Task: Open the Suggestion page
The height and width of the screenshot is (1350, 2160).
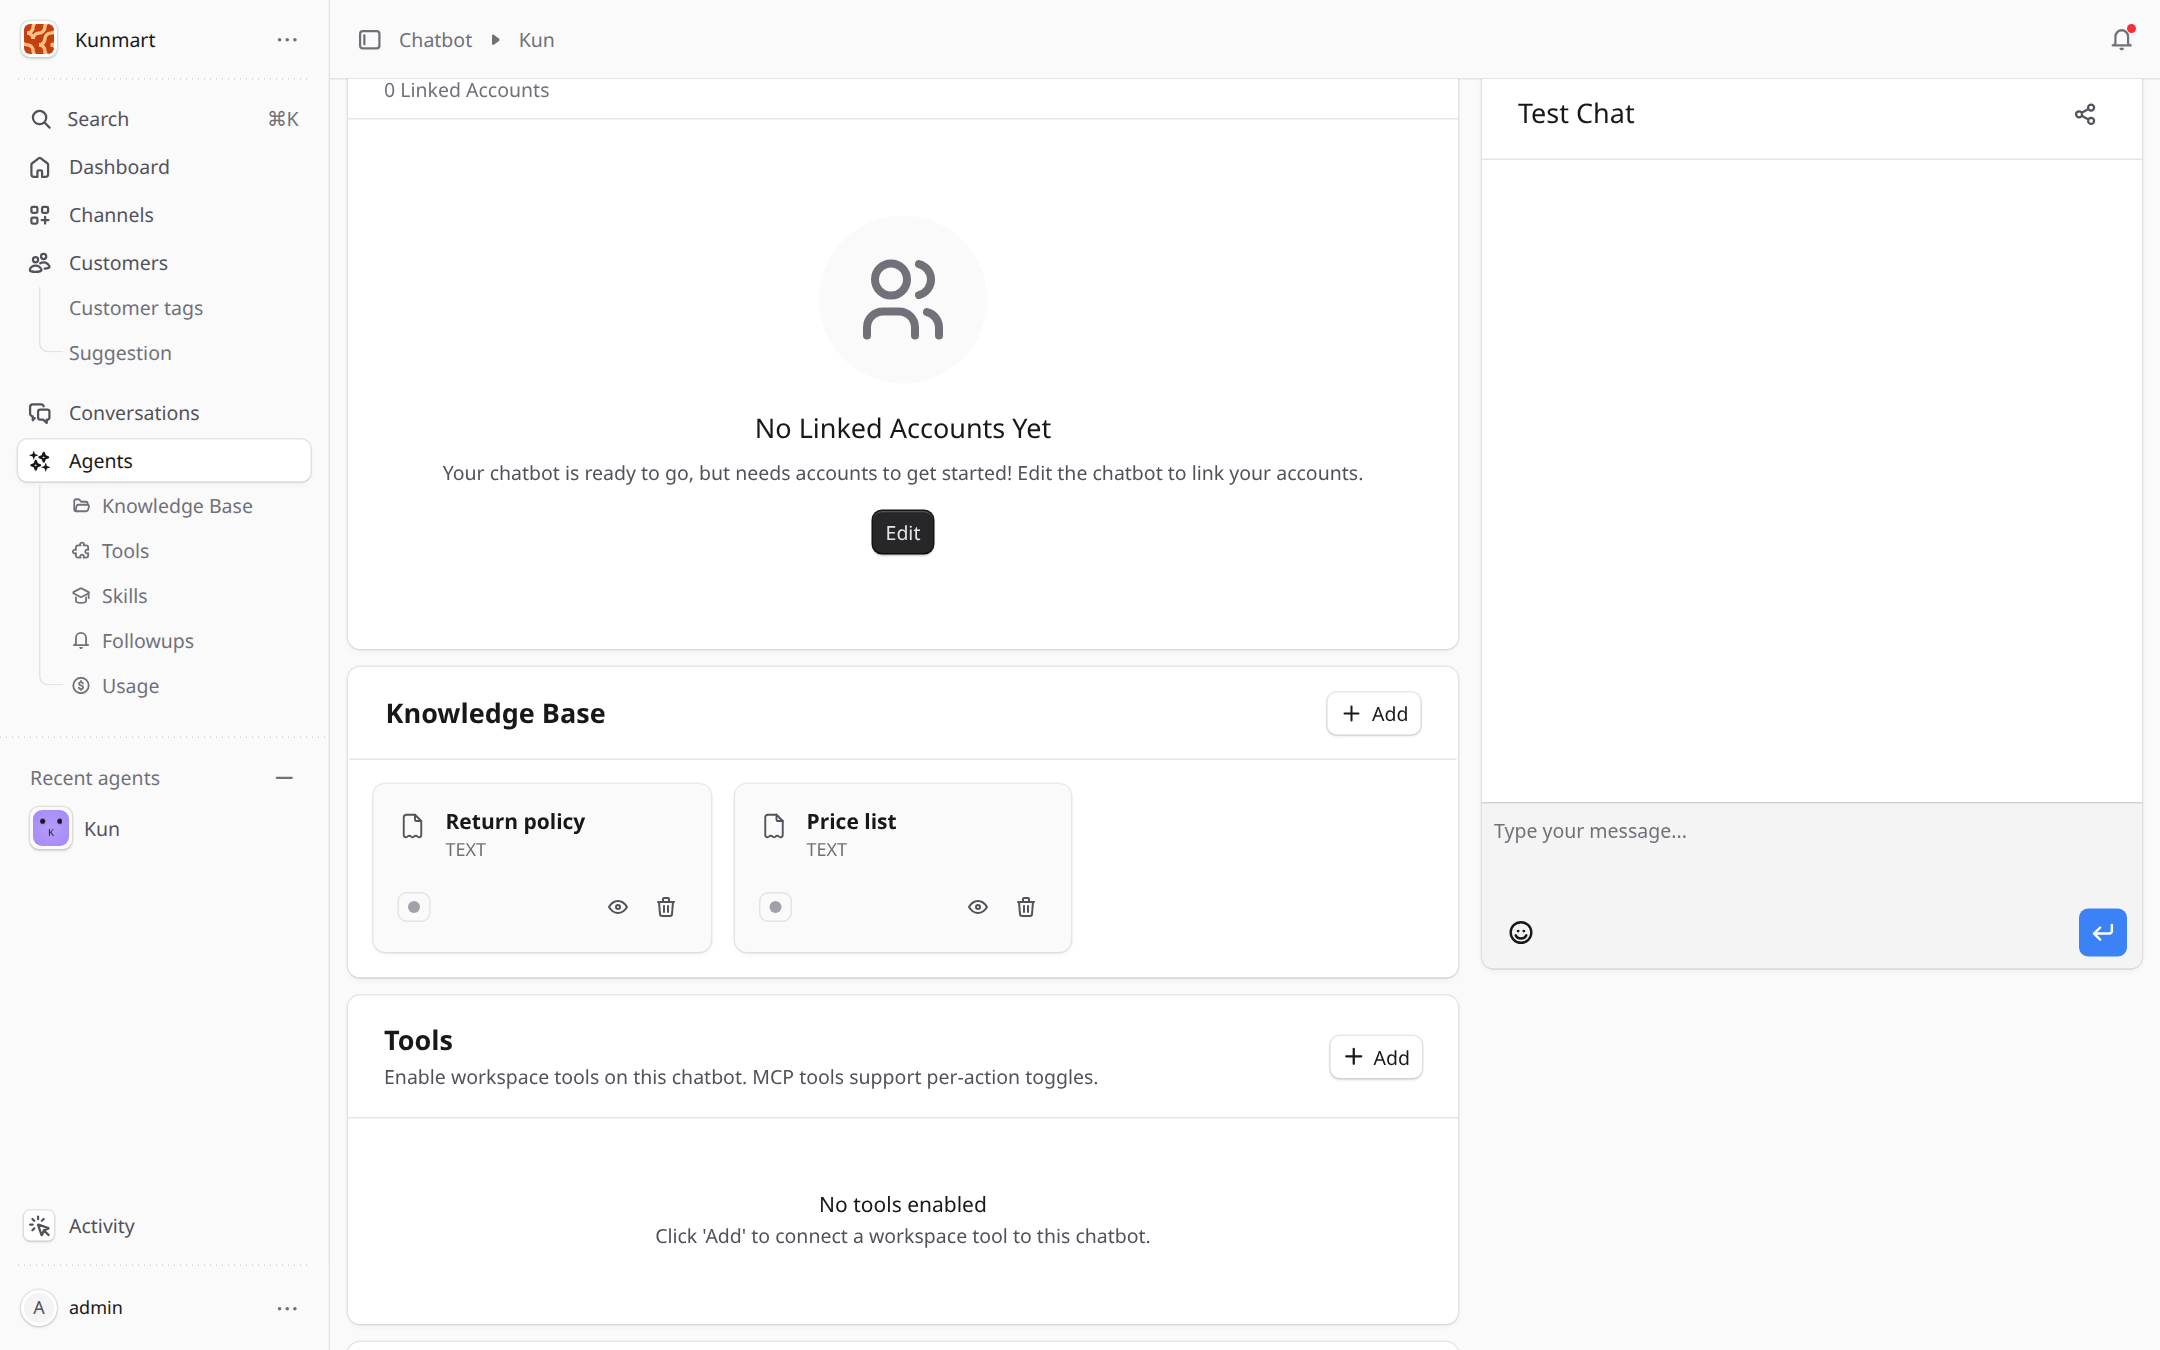Action: (x=120, y=353)
